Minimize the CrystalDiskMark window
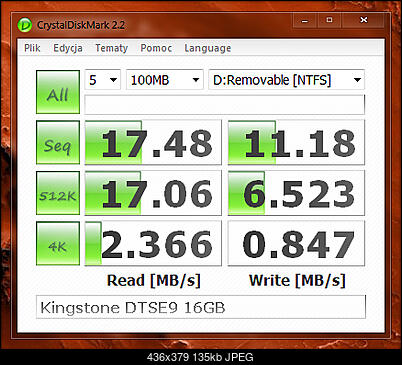The width and height of the screenshot is (402, 365). click(x=304, y=21)
